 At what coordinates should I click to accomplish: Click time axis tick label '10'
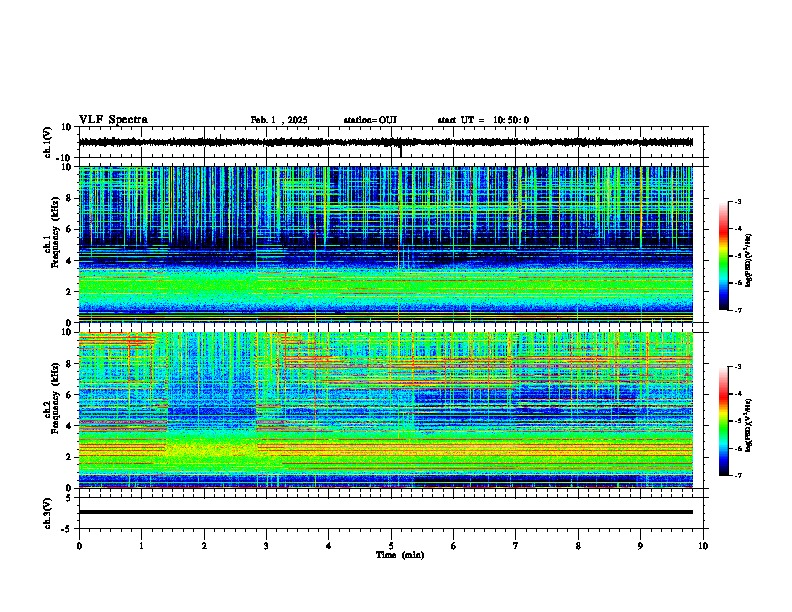tap(703, 546)
